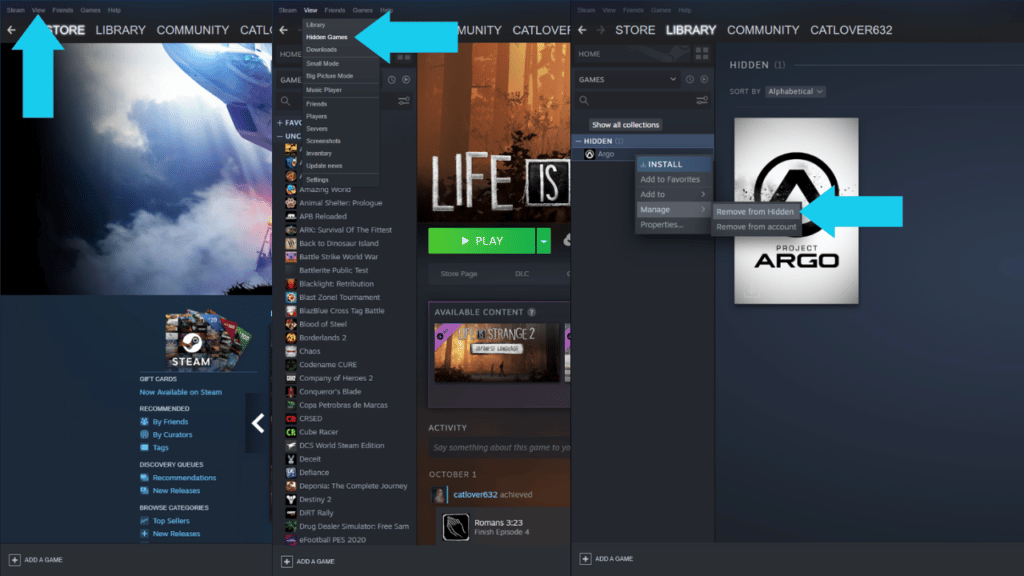Choose Remove from Hidden in the submenu
This screenshot has height=576, width=1024.
point(755,212)
